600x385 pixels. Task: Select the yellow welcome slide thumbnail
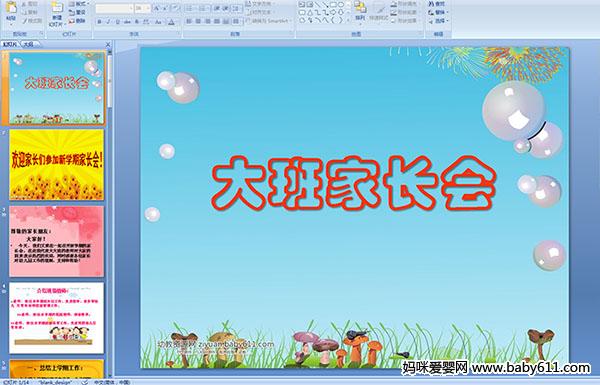57,165
